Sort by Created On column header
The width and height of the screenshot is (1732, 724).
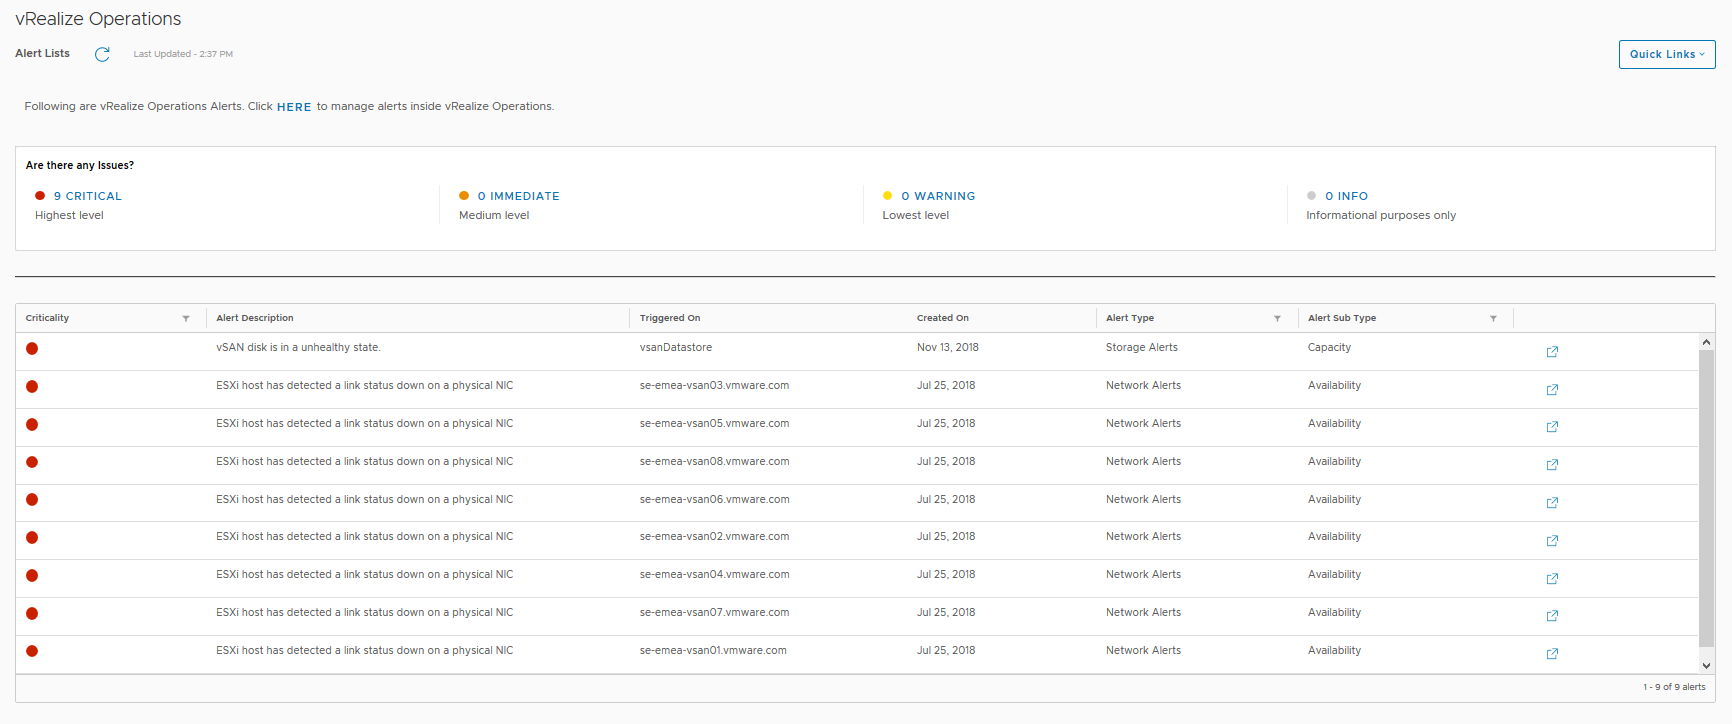(x=943, y=318)
